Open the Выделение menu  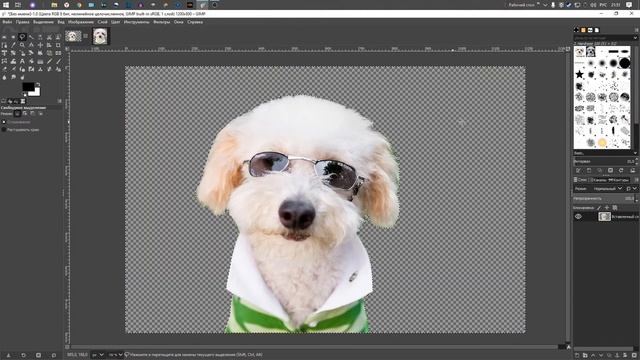(43, 22)
